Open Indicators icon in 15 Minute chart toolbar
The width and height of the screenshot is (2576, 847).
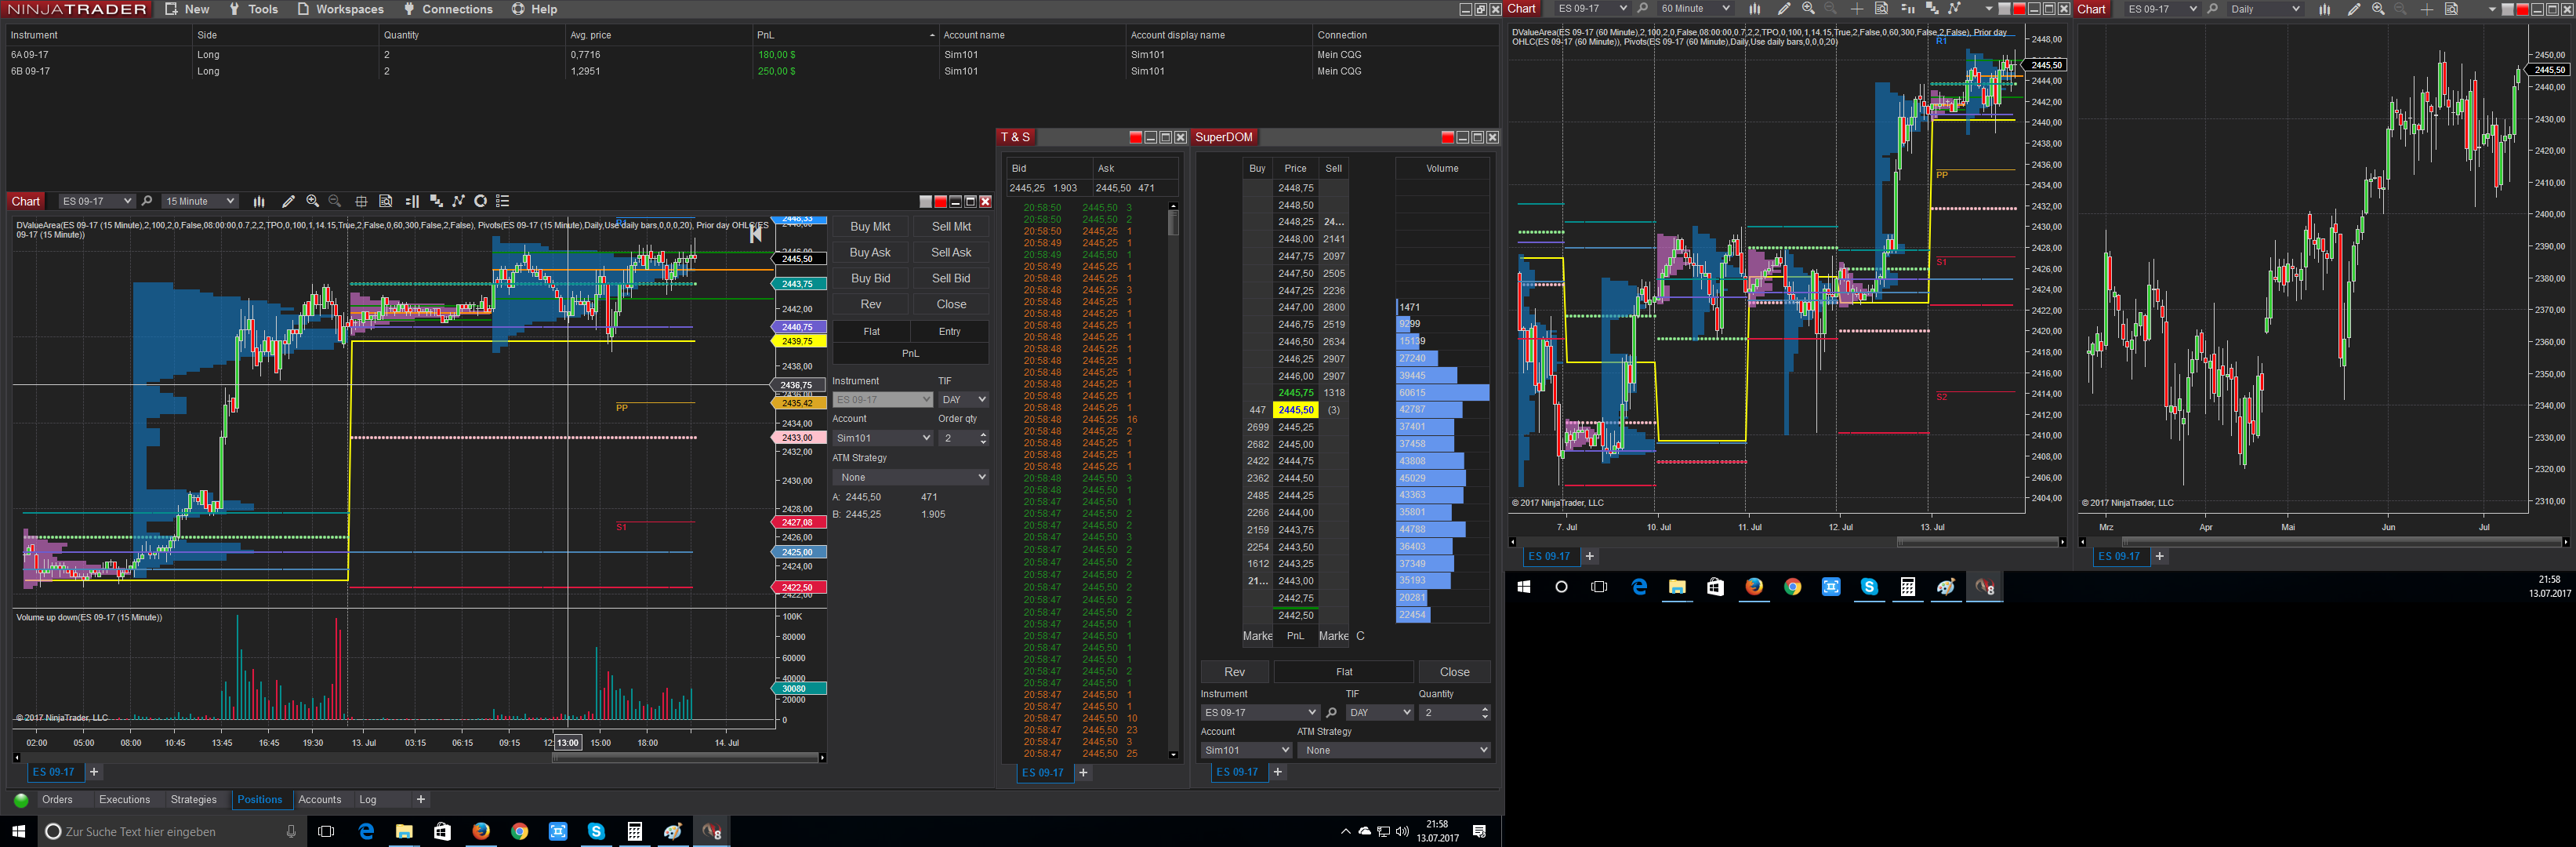point(436,201)
